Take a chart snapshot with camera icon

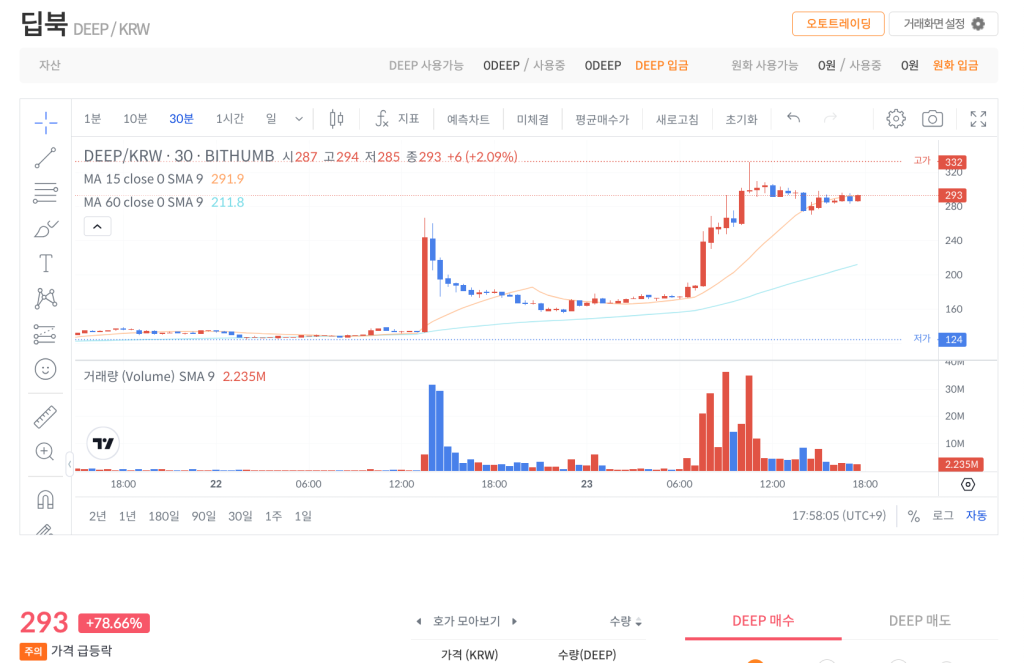[932, 119]
